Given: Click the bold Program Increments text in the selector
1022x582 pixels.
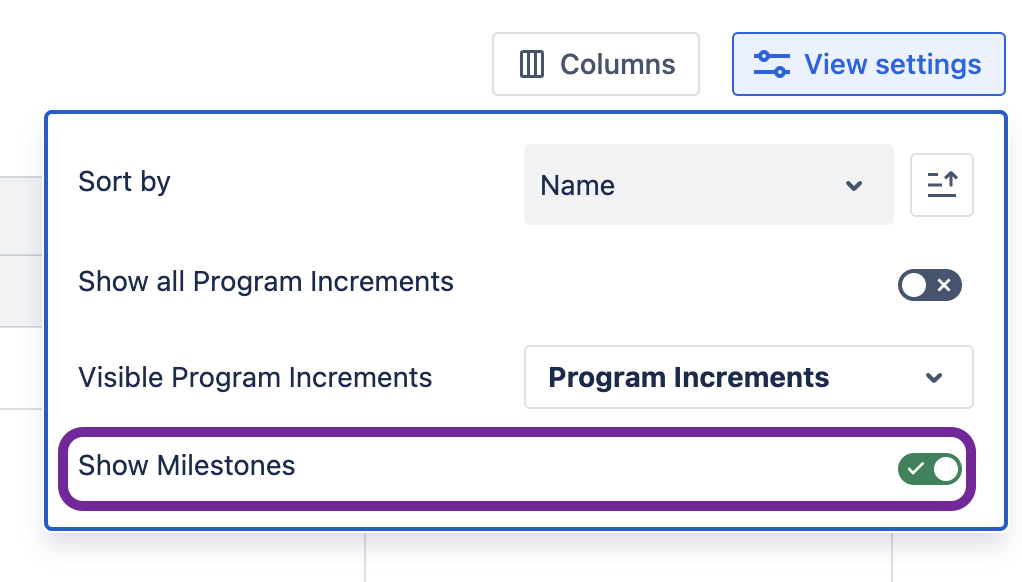Looking at the screenshot, I should point(689,378).
